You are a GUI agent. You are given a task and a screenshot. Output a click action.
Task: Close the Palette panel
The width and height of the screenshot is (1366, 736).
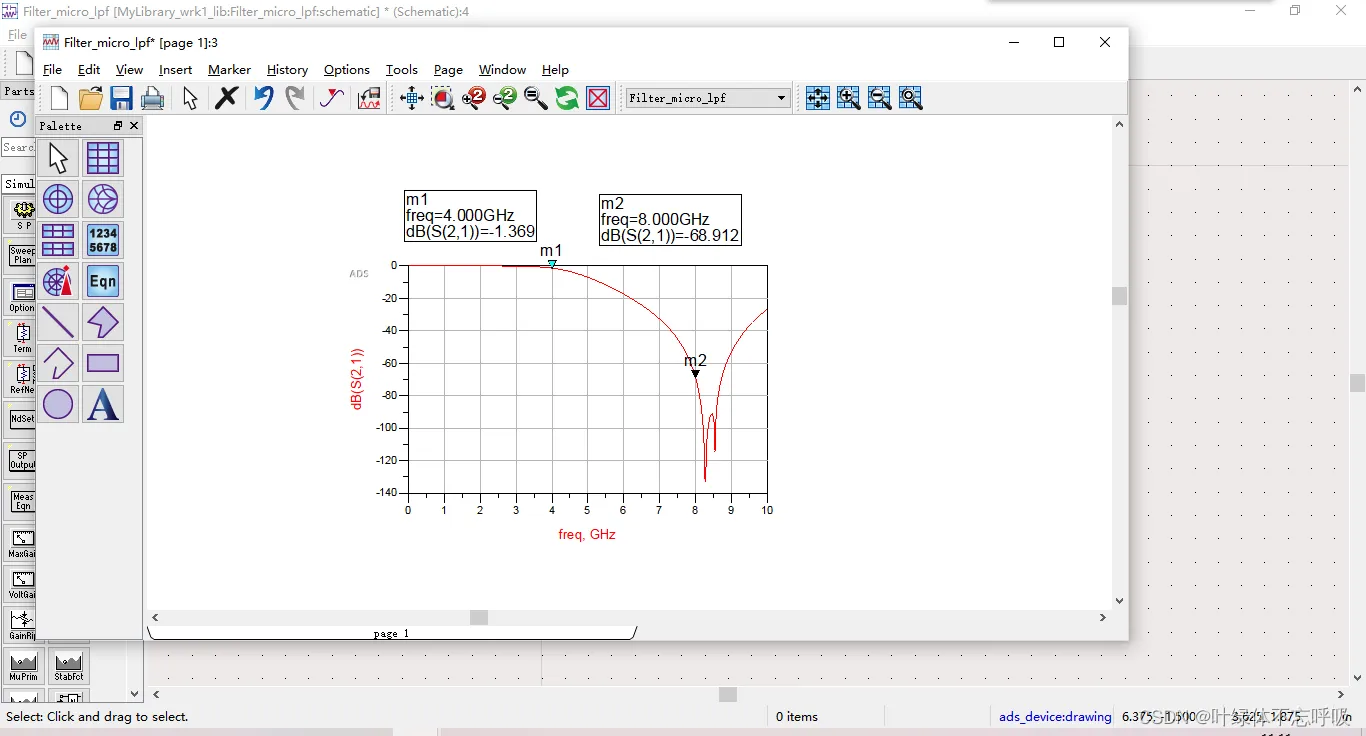click(x=134, y=126)
